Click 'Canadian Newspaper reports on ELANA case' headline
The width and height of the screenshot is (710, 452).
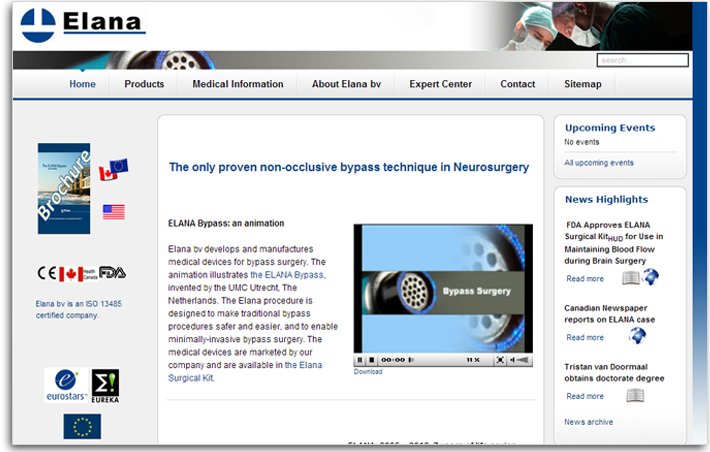(x=609, y=314)
